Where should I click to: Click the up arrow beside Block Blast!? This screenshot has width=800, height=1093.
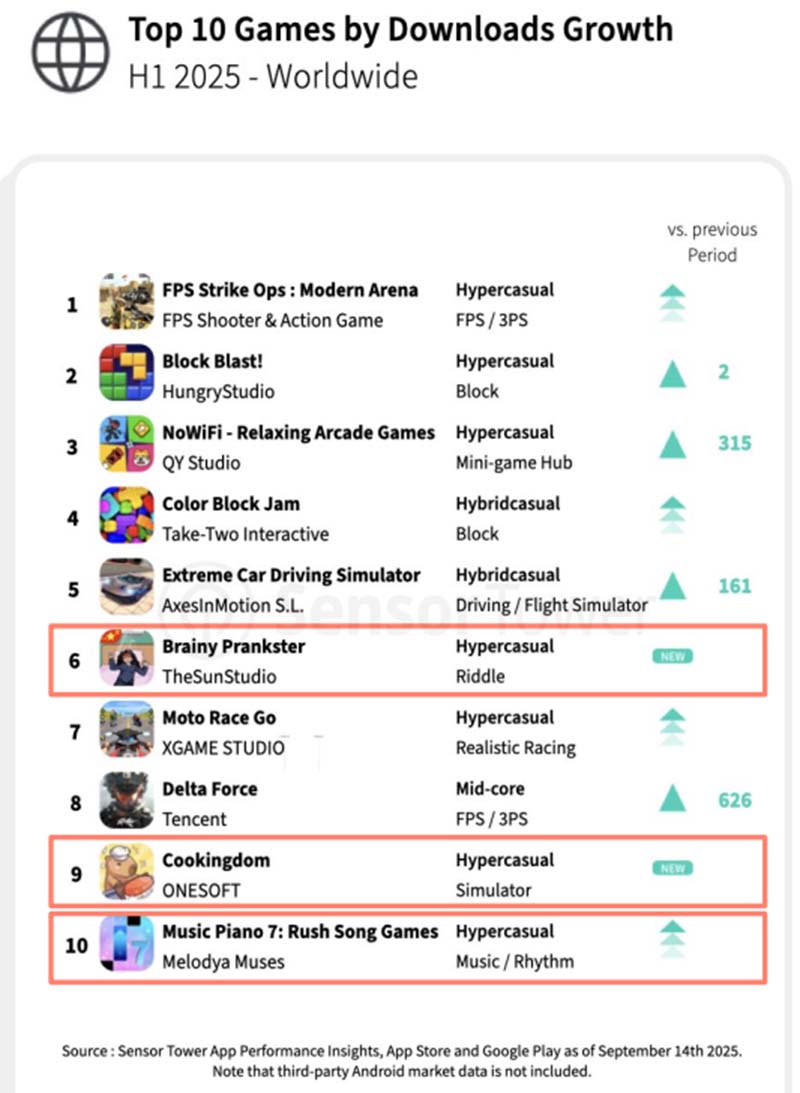(x=673, y=373)
